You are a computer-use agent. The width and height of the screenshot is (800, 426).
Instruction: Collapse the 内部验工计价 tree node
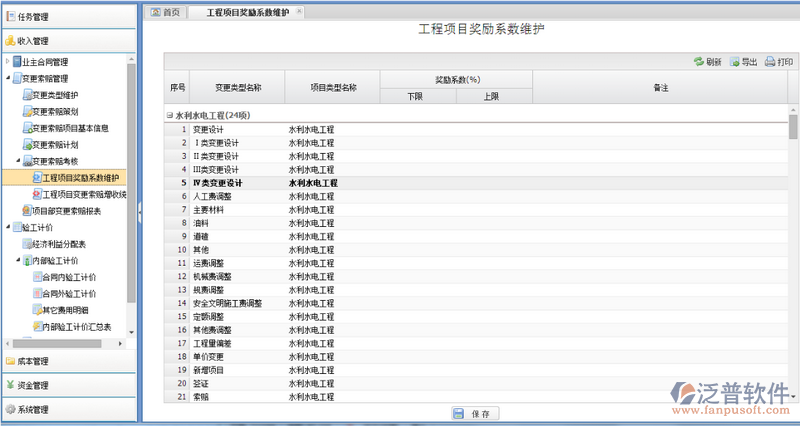point(18,261)
